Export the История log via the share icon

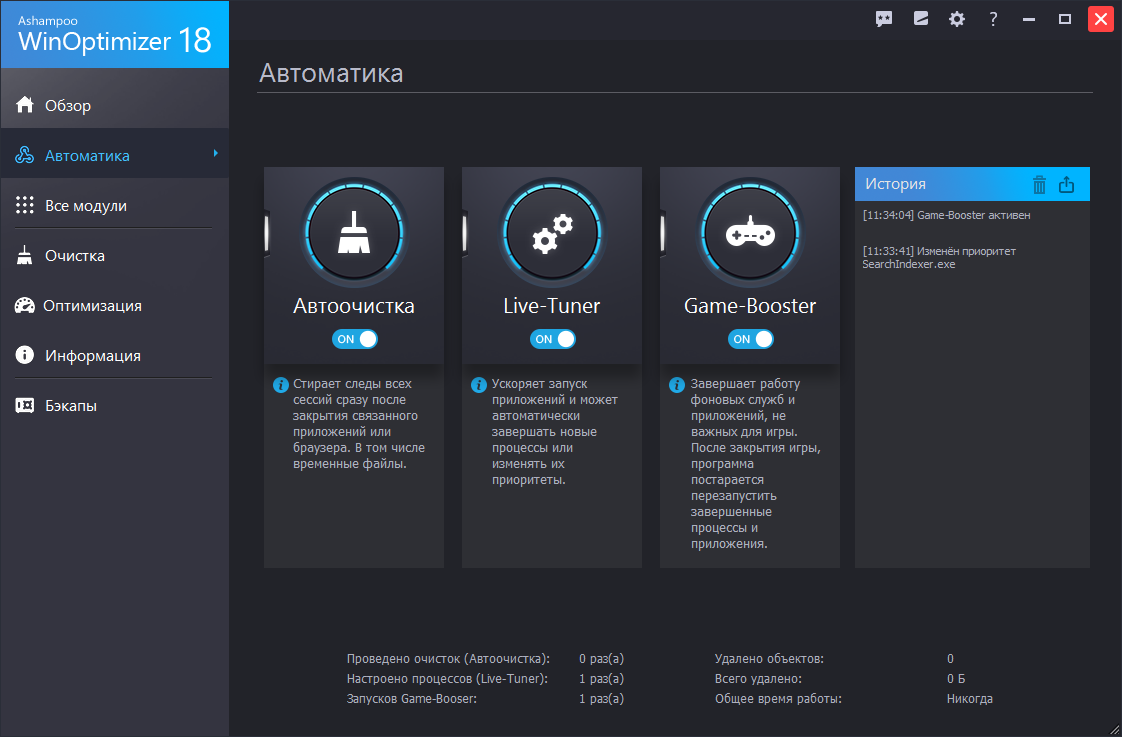point(1067,184)
